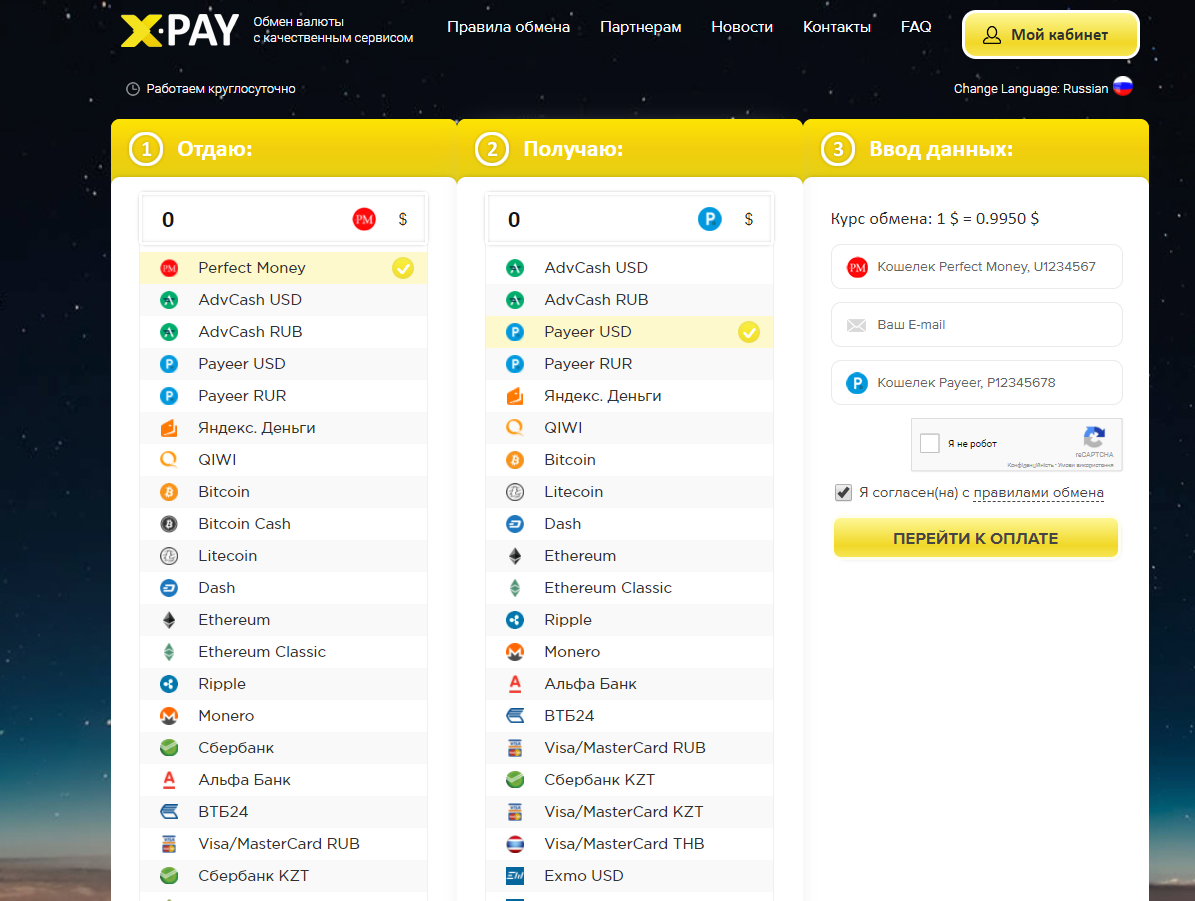Viewport: 1195px width, 901px height.
Task: Click Dash icon in Отдаю list
Action: [x=169, y=588]
